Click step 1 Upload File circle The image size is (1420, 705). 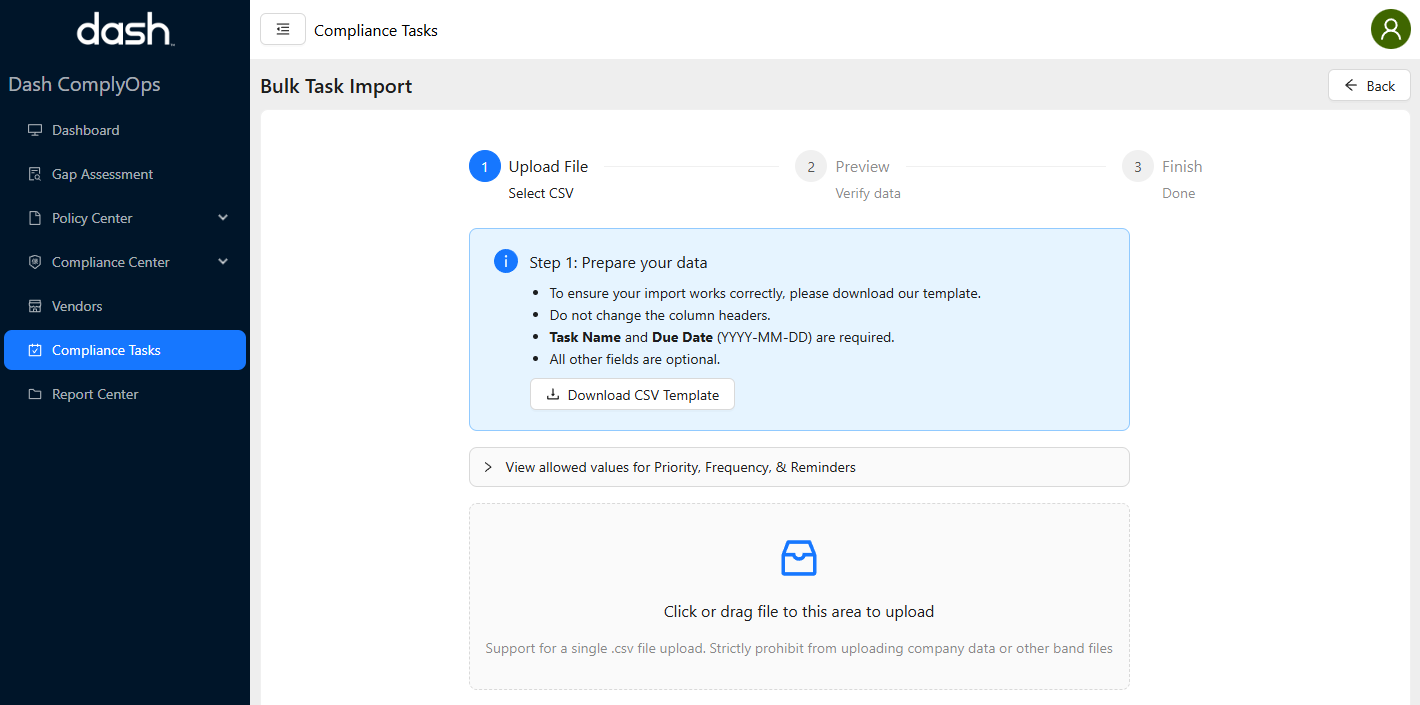point(484,166)
